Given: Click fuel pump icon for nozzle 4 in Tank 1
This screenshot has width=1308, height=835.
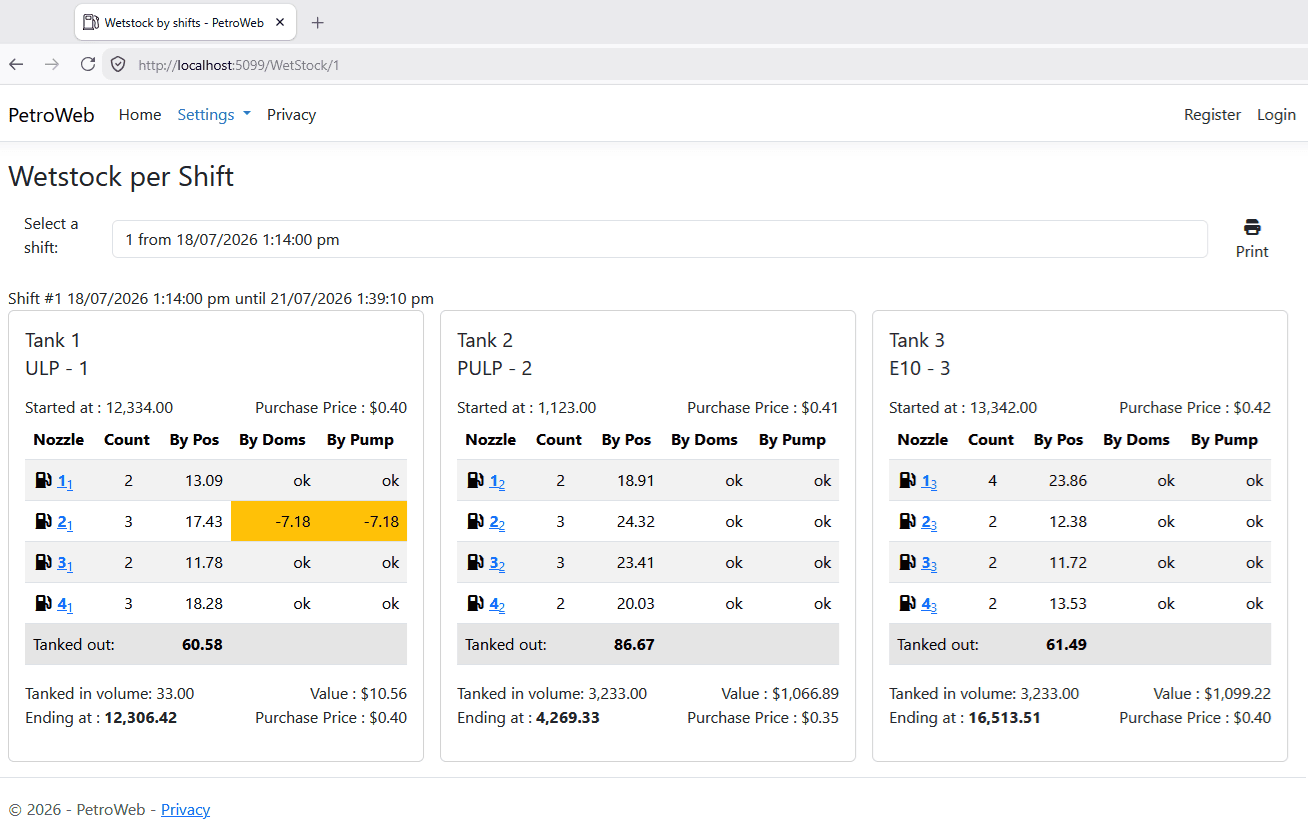Looking at the screenshot, I should pyautogui.click(x=43, y=603).
